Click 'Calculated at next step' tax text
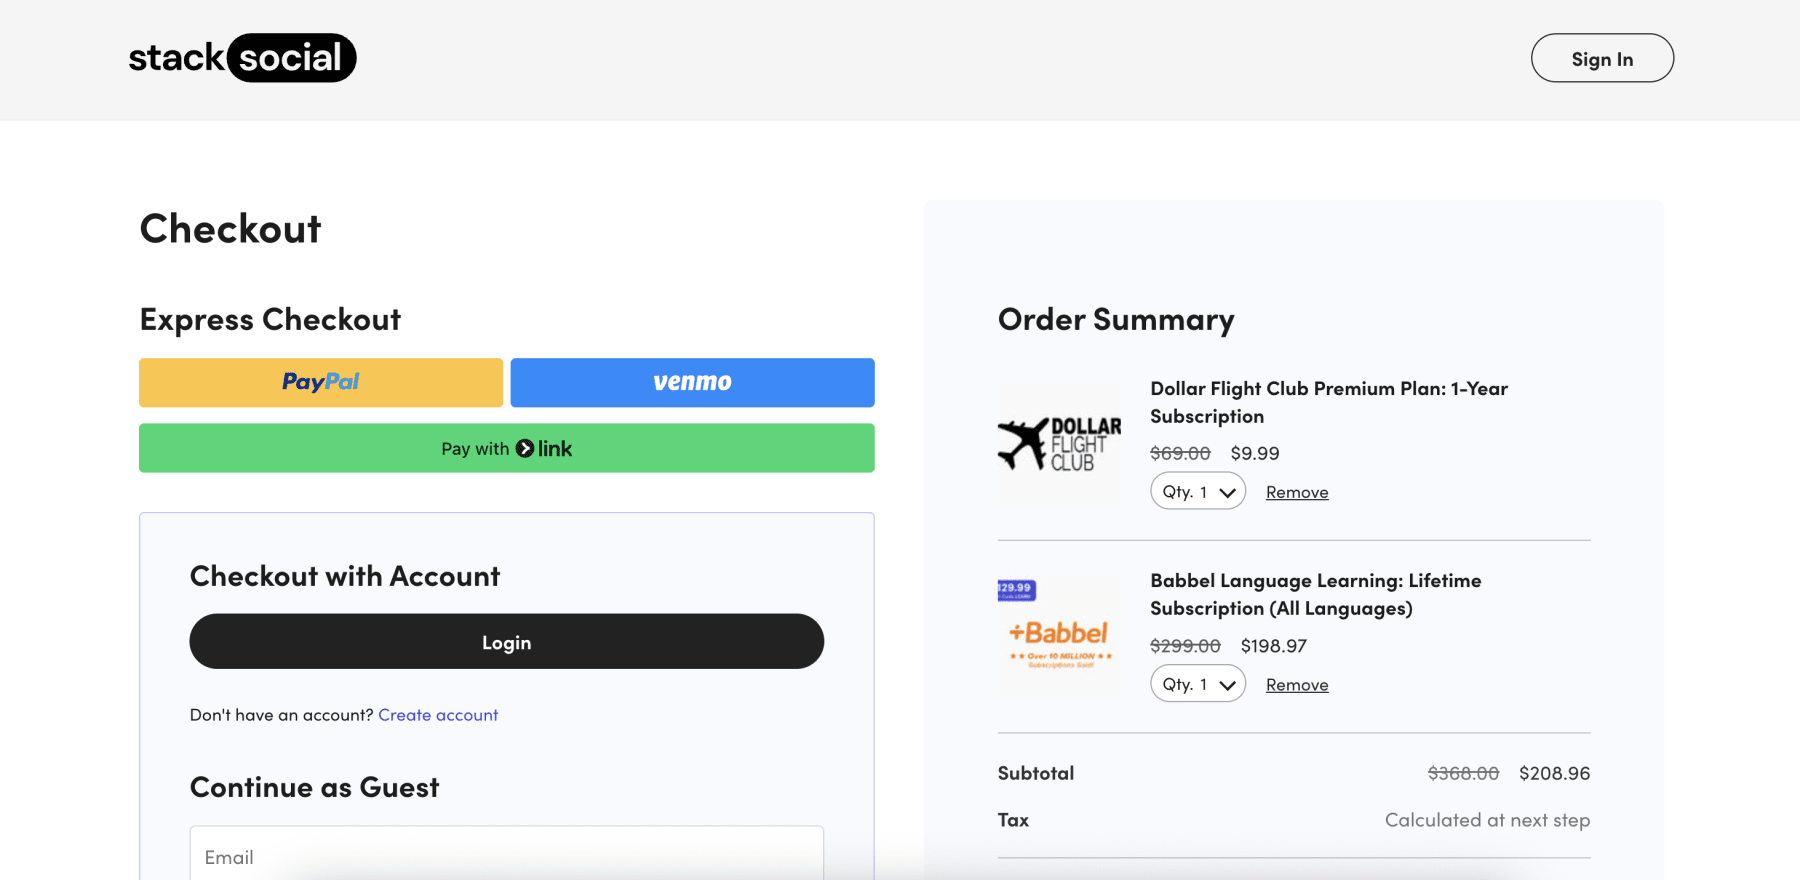 tap(1487, 820)
